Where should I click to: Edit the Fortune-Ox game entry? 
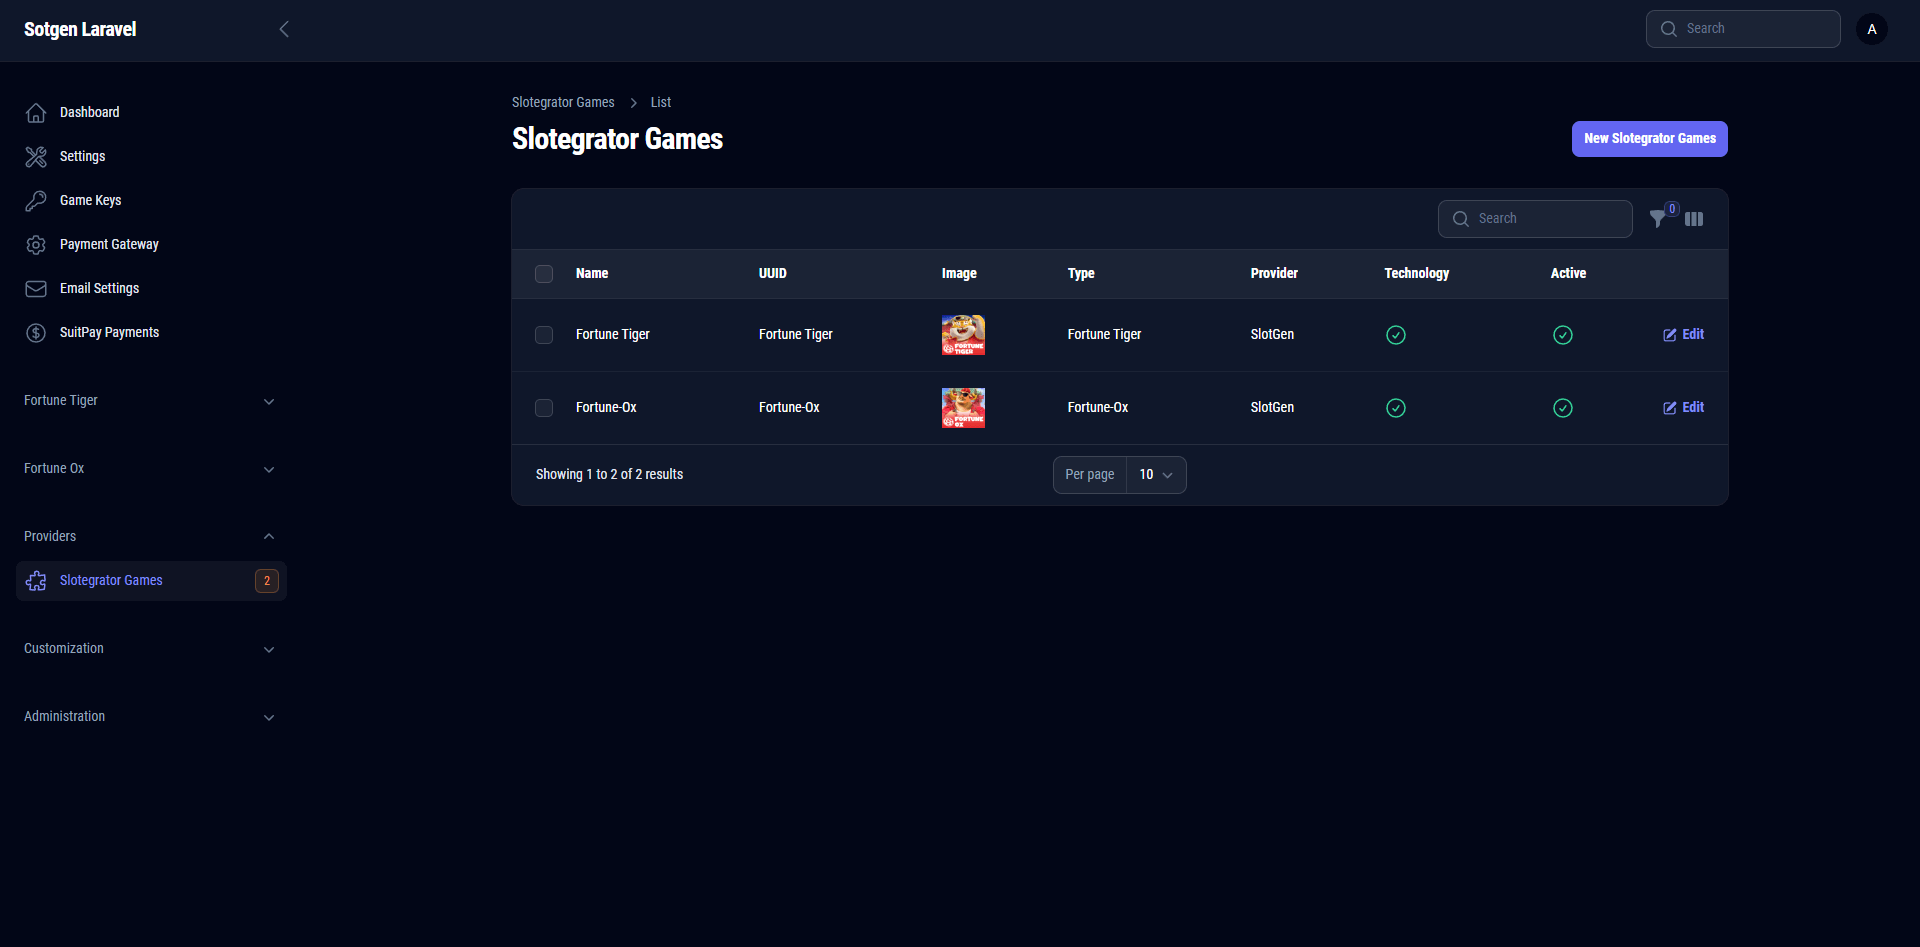click(1683, 408)
